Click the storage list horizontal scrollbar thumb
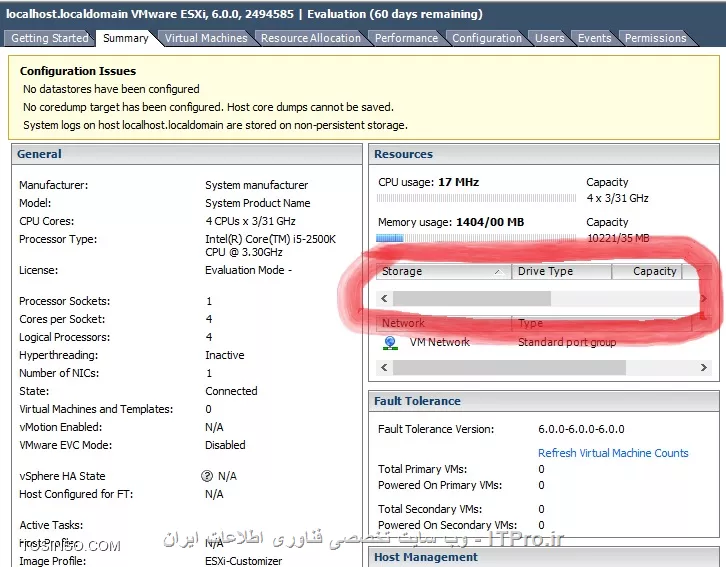The height and width of the screenshot is (567, 726). tap(472, 299)
